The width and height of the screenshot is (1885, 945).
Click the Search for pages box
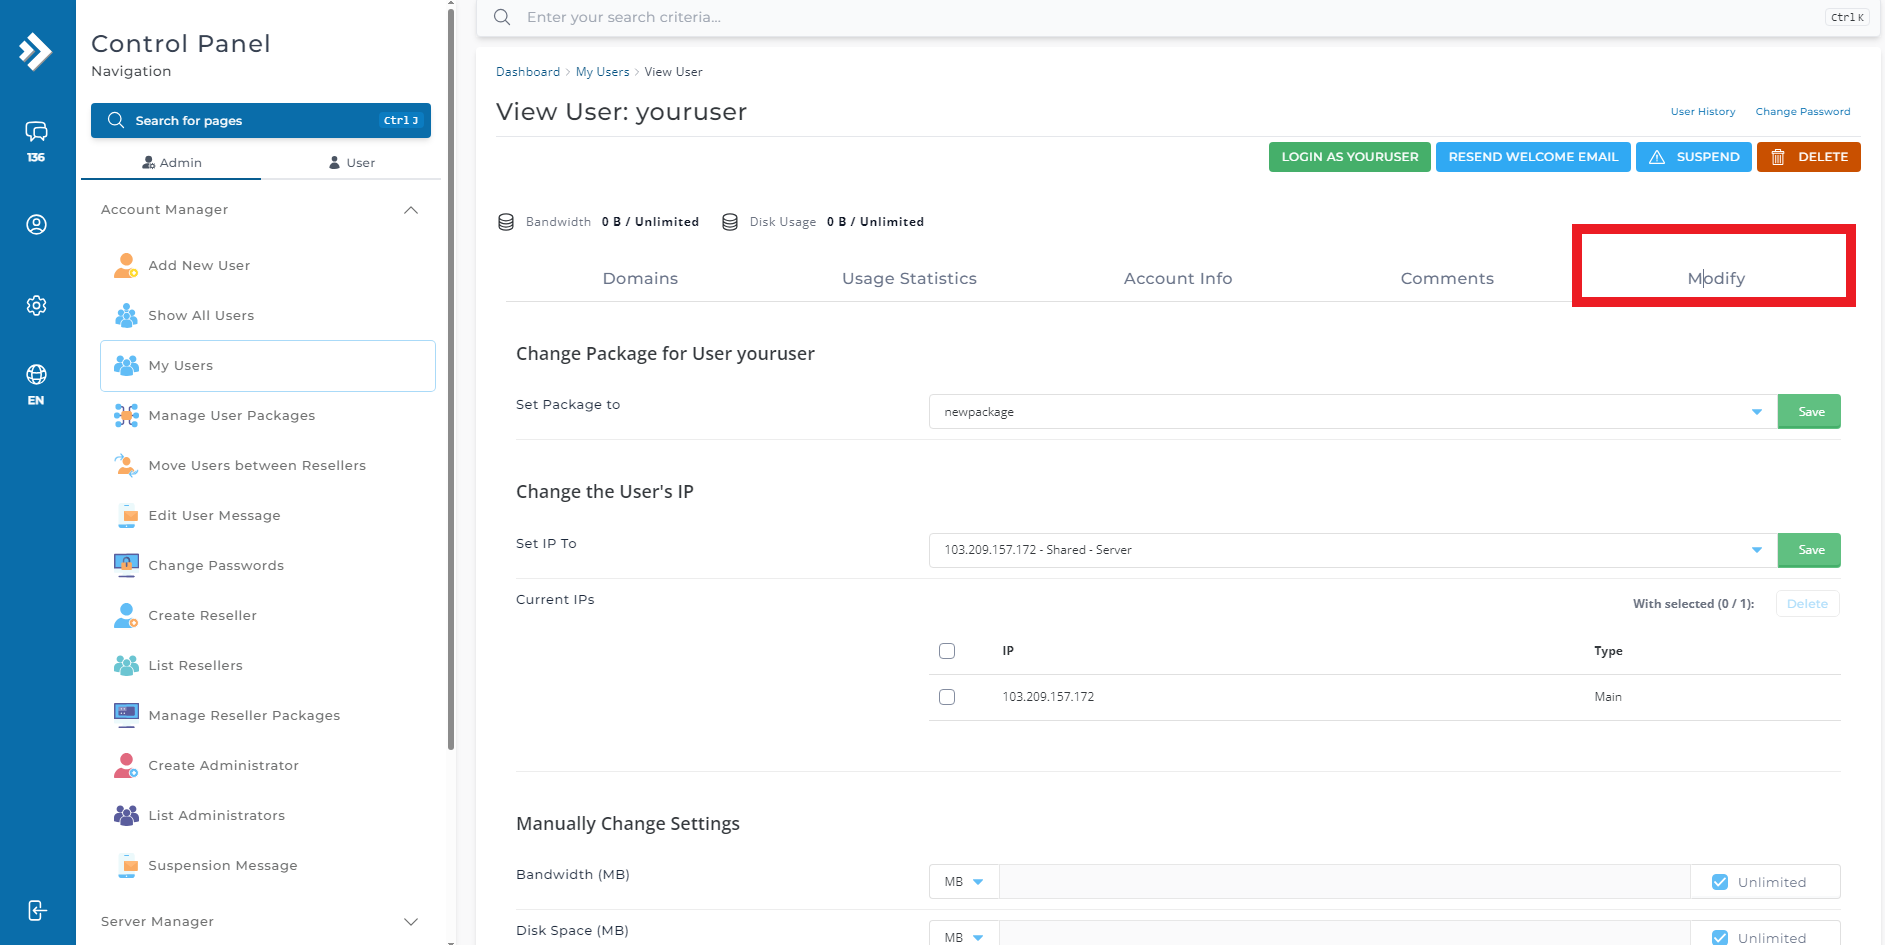pyautogui.click(x=261, y=121)
